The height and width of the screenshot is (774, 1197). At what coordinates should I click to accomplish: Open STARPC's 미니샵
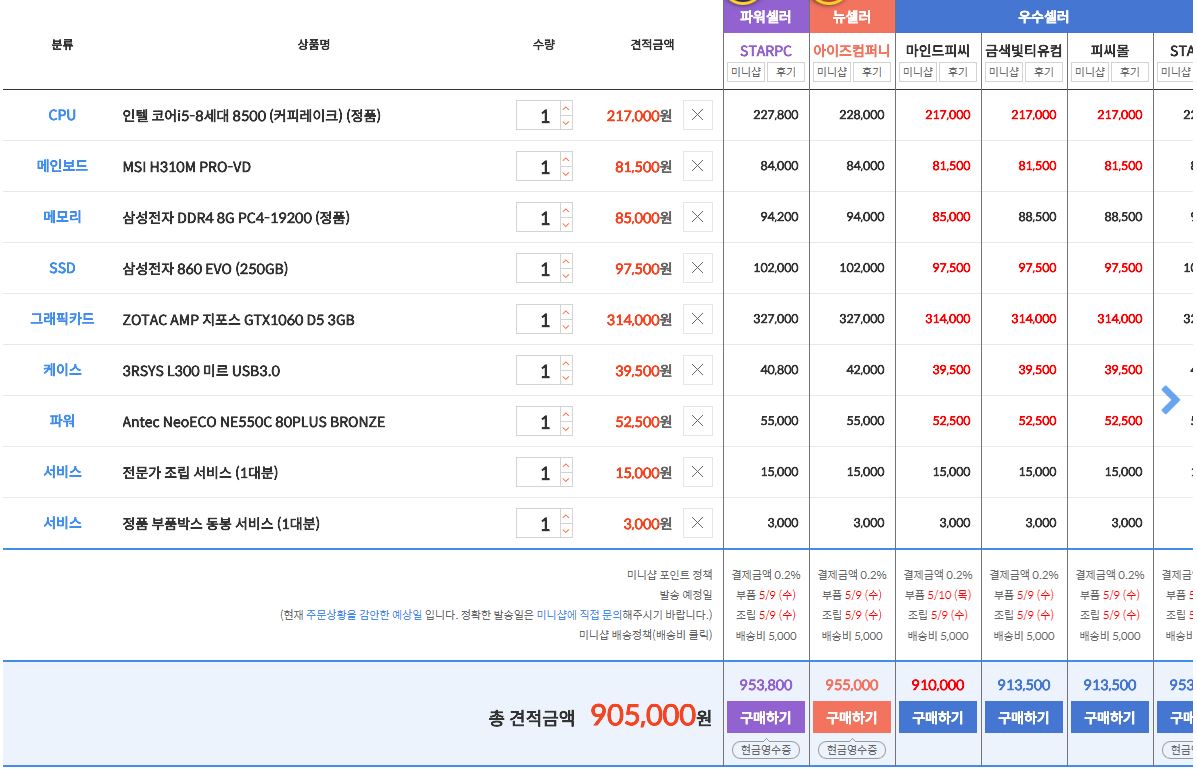(x=746, y=72)
